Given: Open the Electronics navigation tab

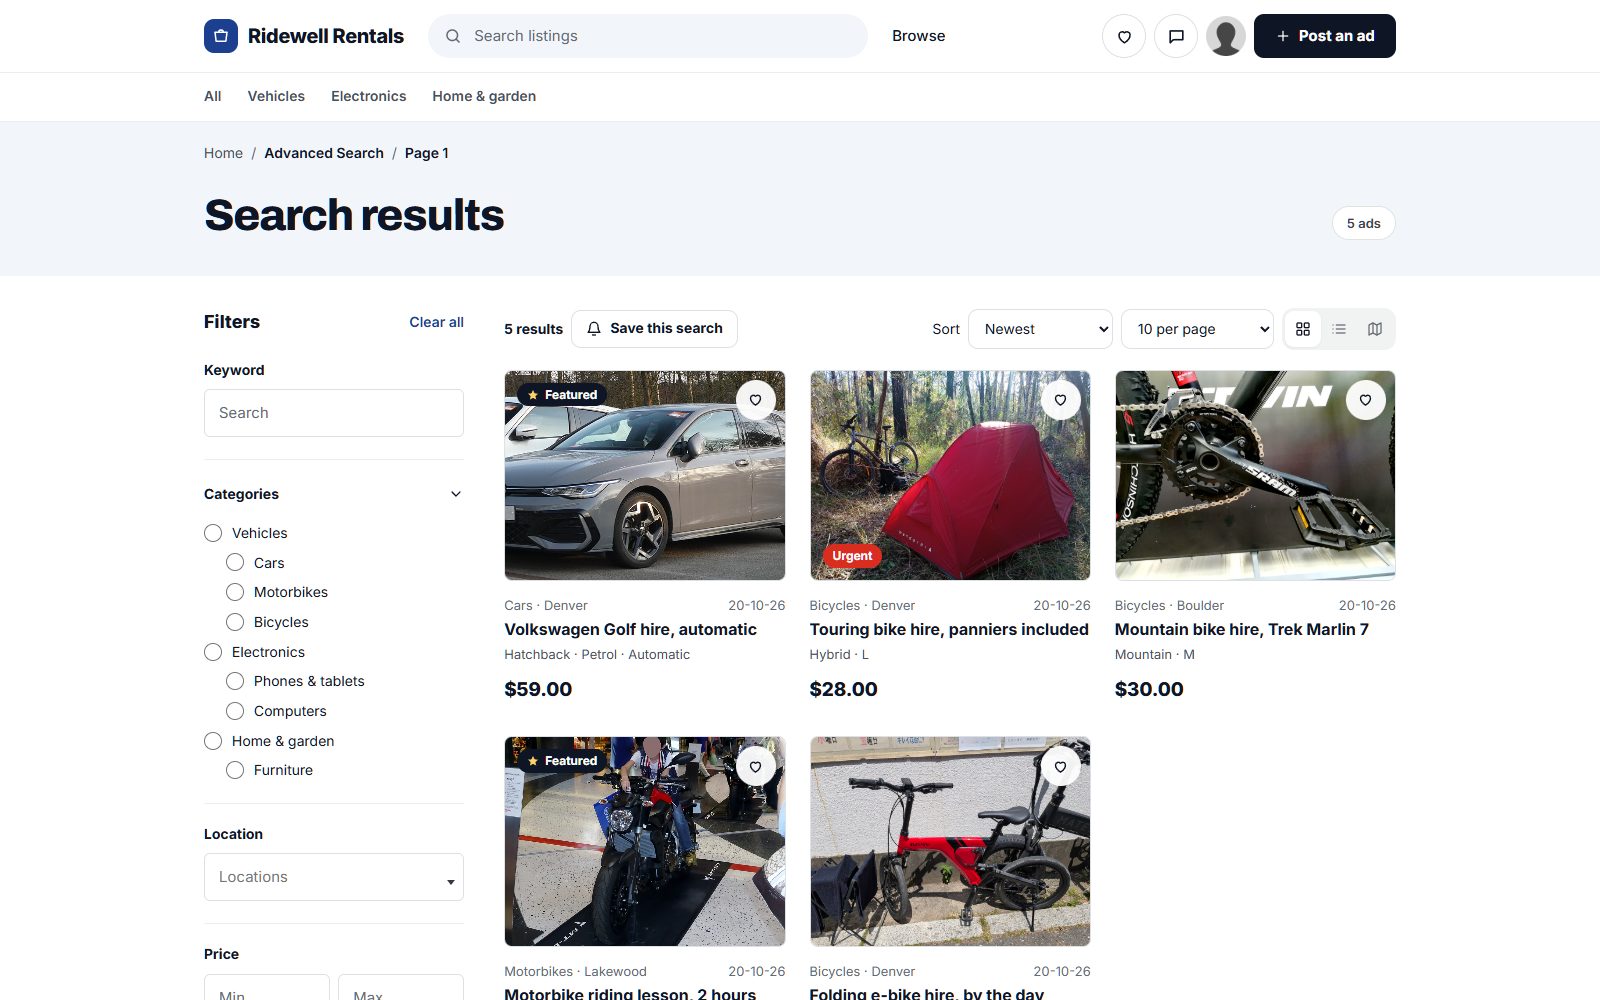Looking at the screenshot, I should click(369, 96).
